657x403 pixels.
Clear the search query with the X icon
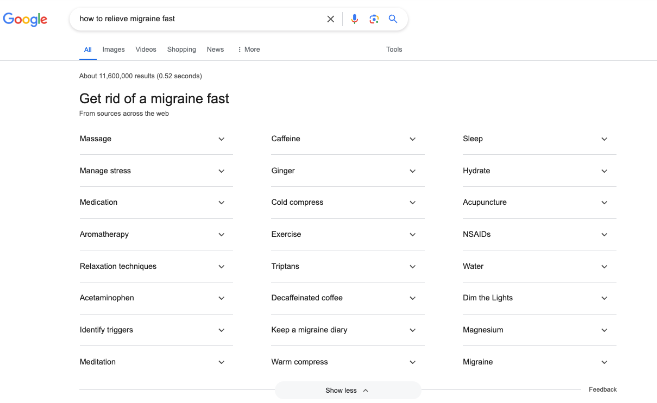pyautogui.click(x=331, y=19)
